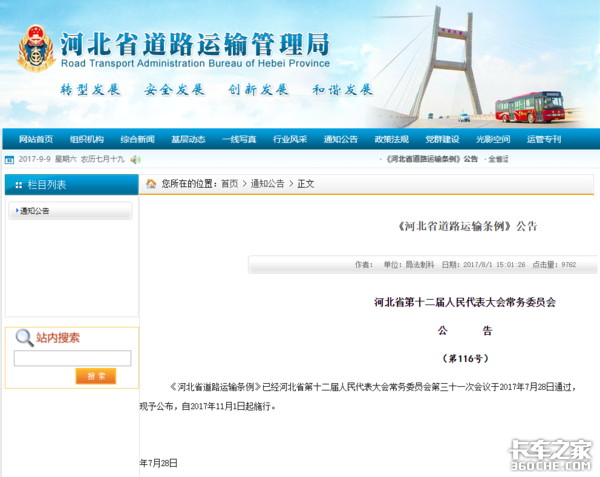The width and height of the screenshot is (600, 477).
Task: Go to 基层动态 section
Action: point(188,139)
